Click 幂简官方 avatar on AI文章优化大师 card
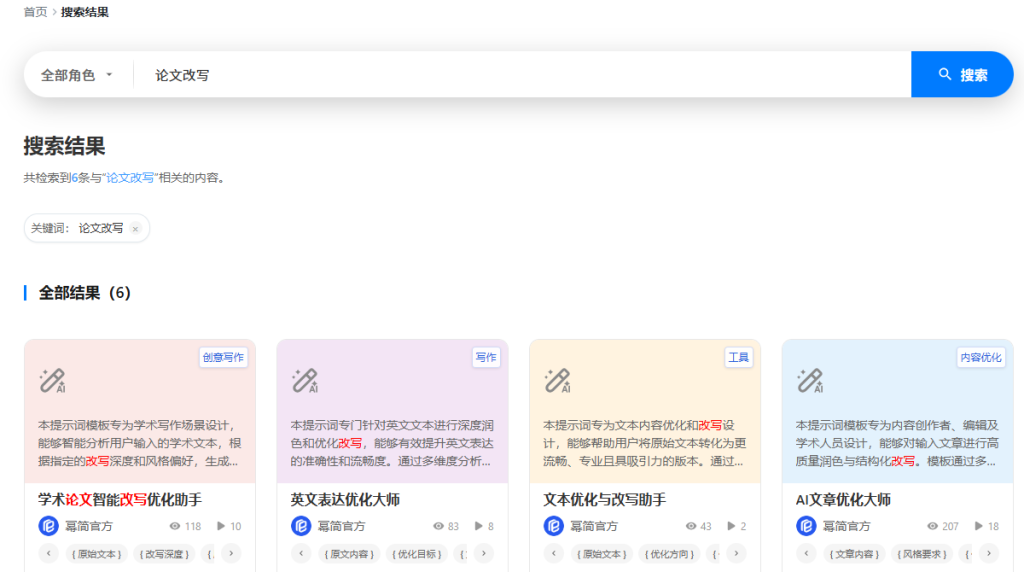Screen dimensions: 1024x572 [x=806, y=526]
